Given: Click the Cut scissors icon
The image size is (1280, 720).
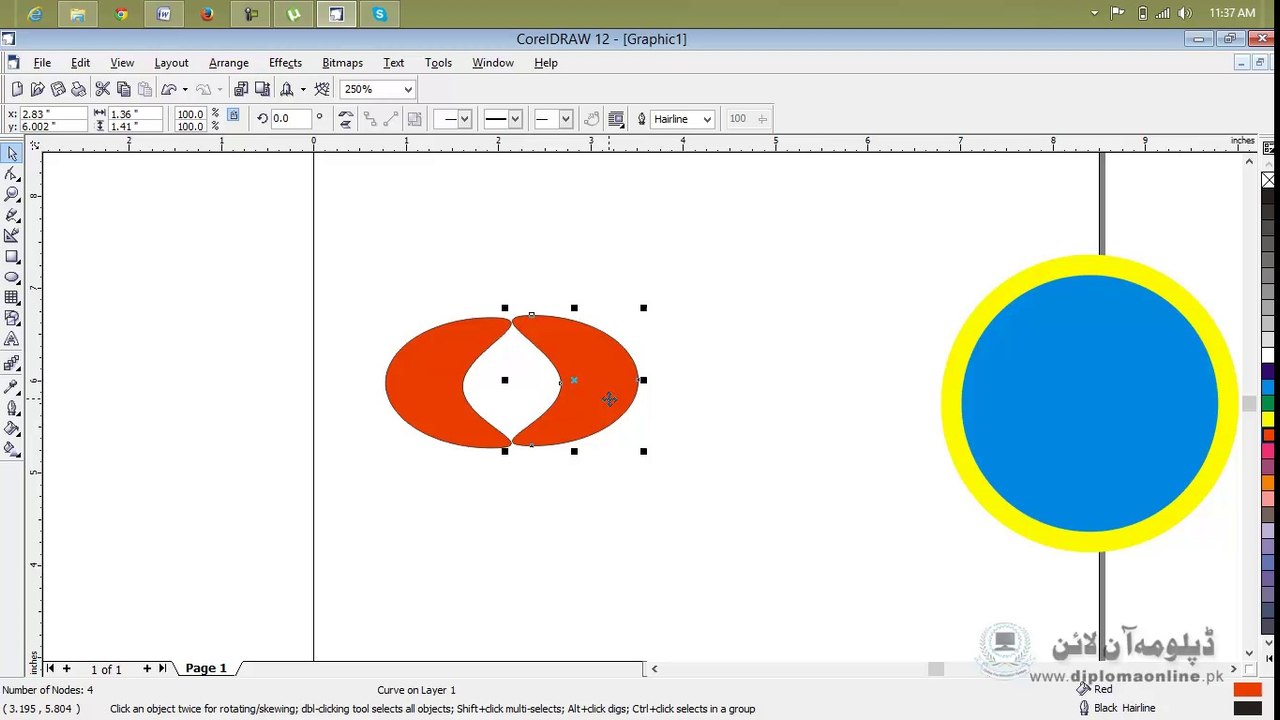Looking at the screenshot, I should [x=102, y=89].
